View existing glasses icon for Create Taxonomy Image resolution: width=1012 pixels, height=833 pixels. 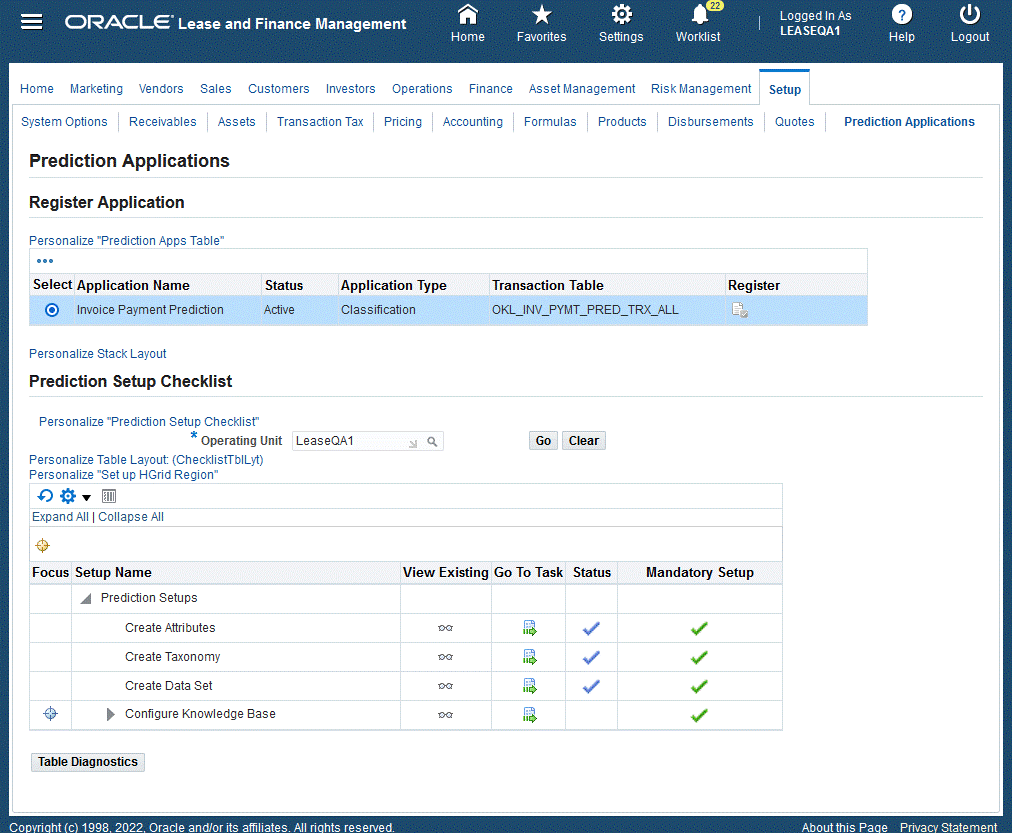tap(445, 657)
